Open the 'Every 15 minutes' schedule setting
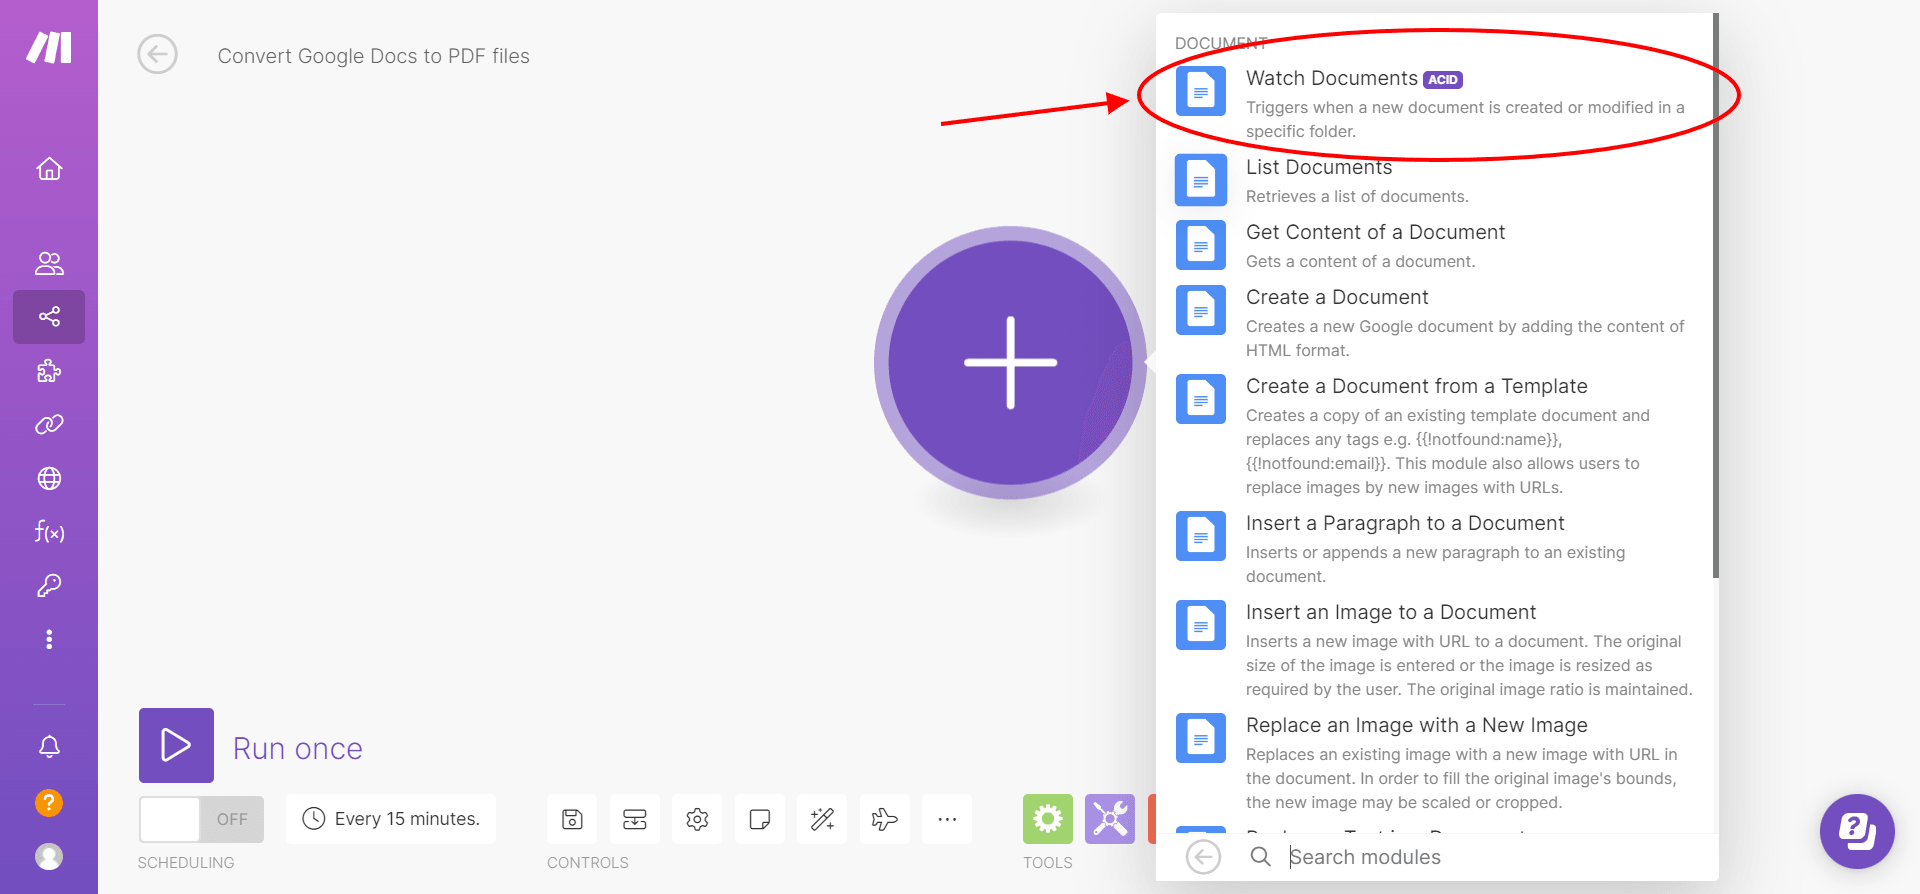 point(391,819)
